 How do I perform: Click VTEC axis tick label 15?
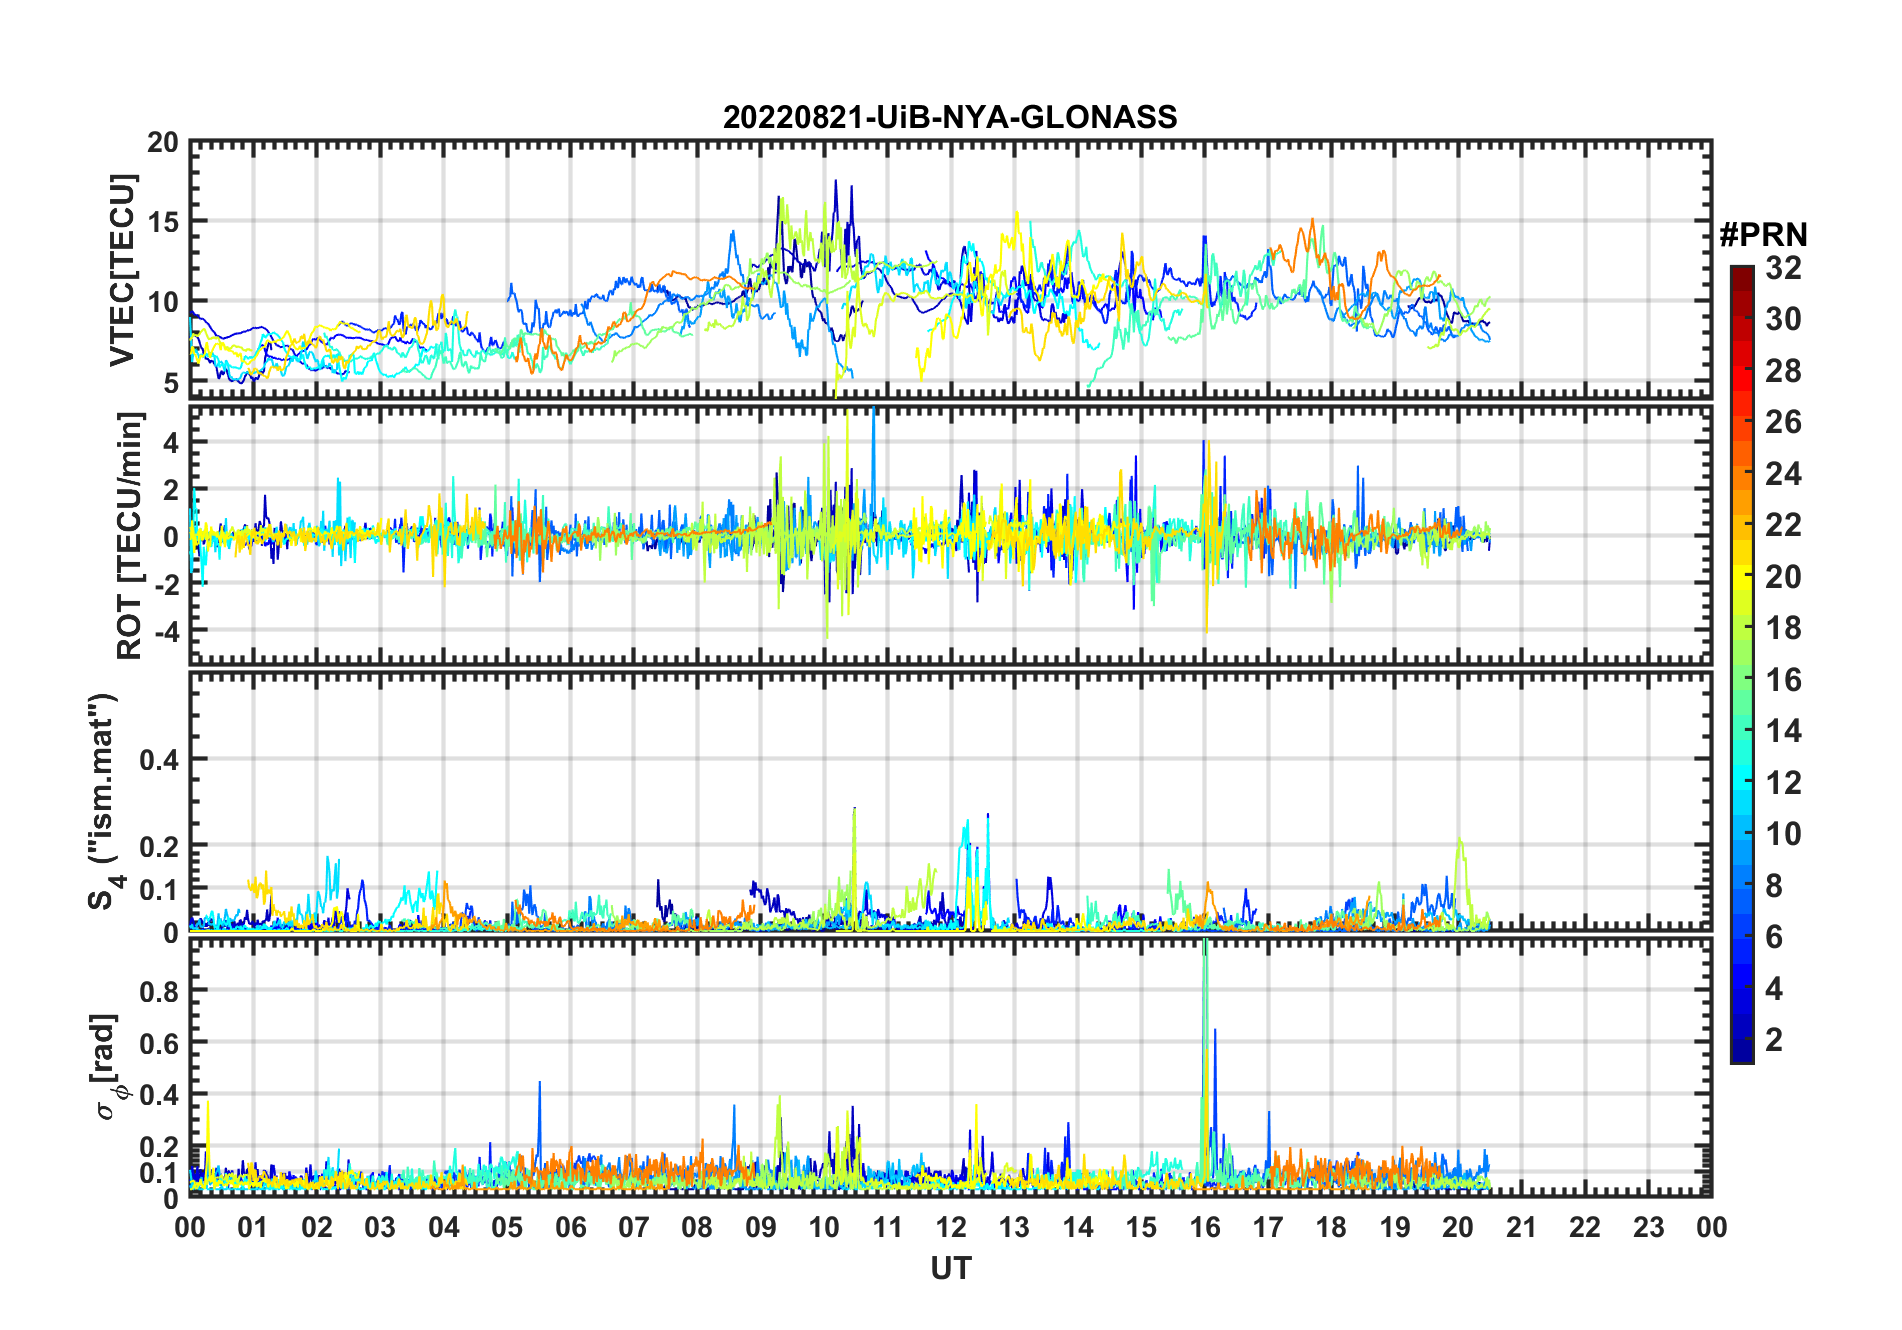pos(163,222)
